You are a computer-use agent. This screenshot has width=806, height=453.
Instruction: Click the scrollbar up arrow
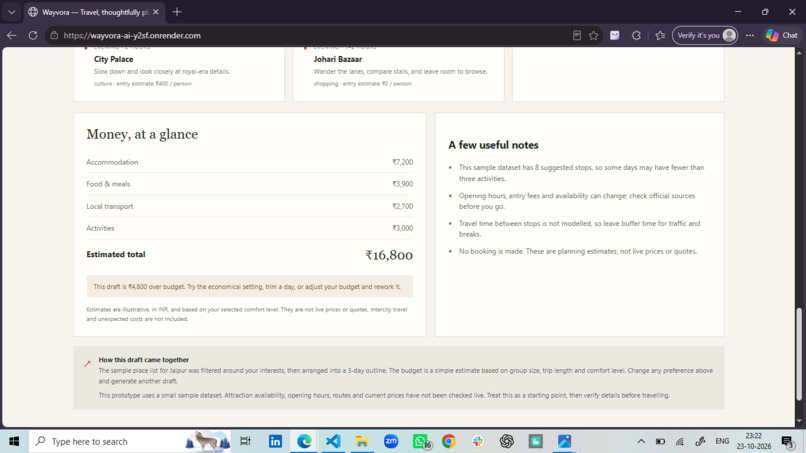click(x=799, y=52)
